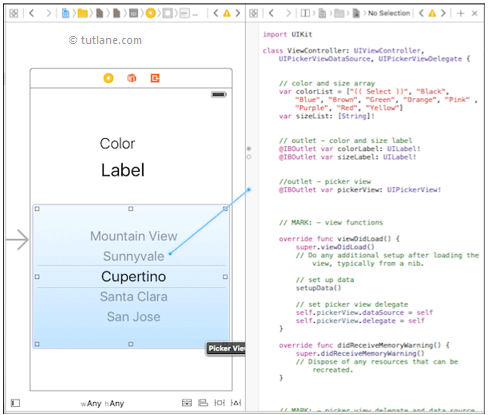Image resolution: width=488 pixels, height=415 pixels.
Task: Go to previous issue in left editor
Action: (216, 13)
